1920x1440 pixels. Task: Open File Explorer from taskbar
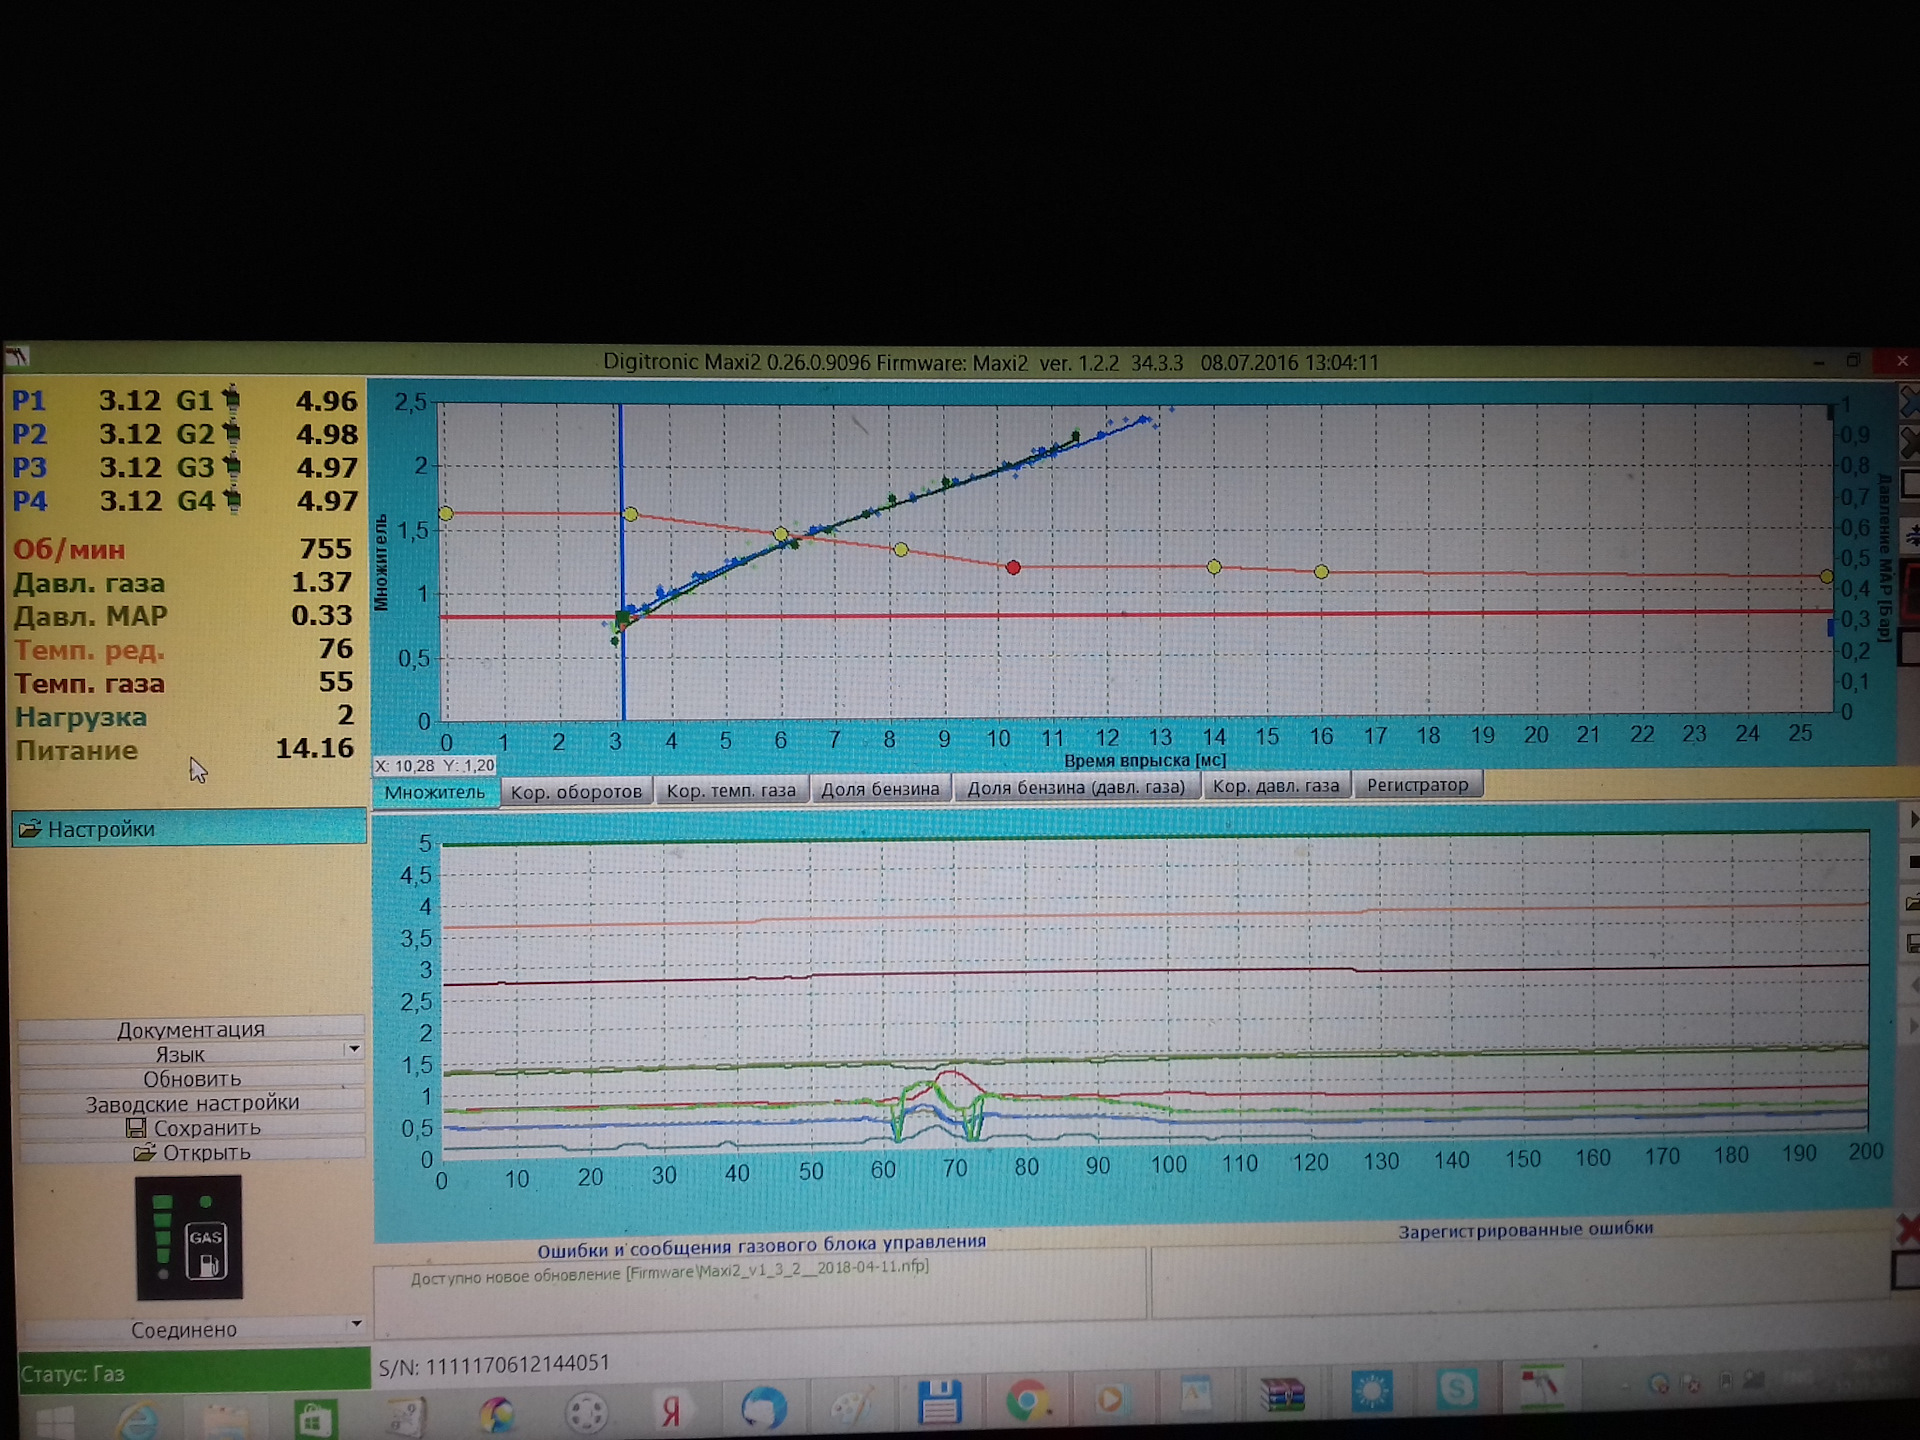coord(227,1421)
